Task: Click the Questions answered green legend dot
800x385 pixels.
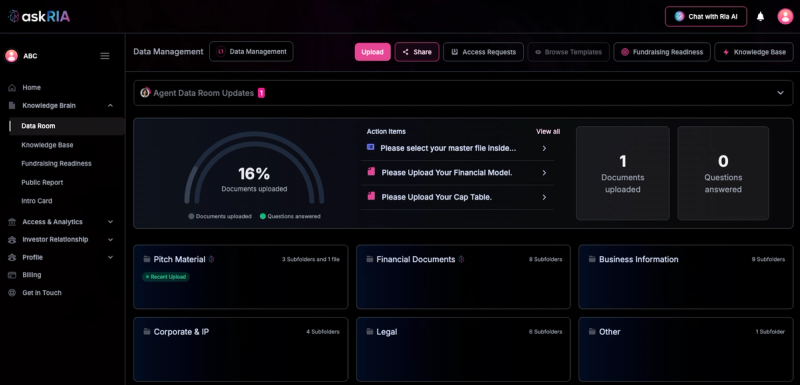Action: 263,216
